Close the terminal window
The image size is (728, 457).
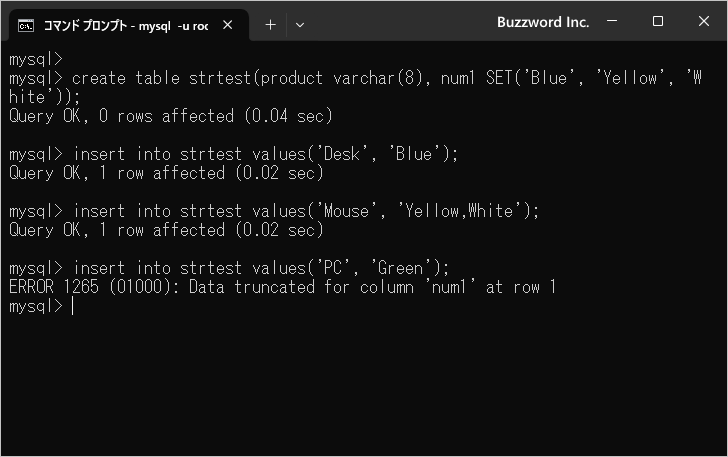tap(703, 21)
